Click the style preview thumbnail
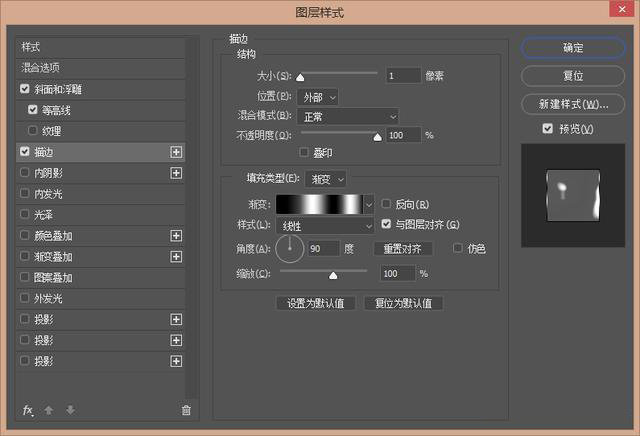Viewport: 640px width, 436px height. coord(573,195)
